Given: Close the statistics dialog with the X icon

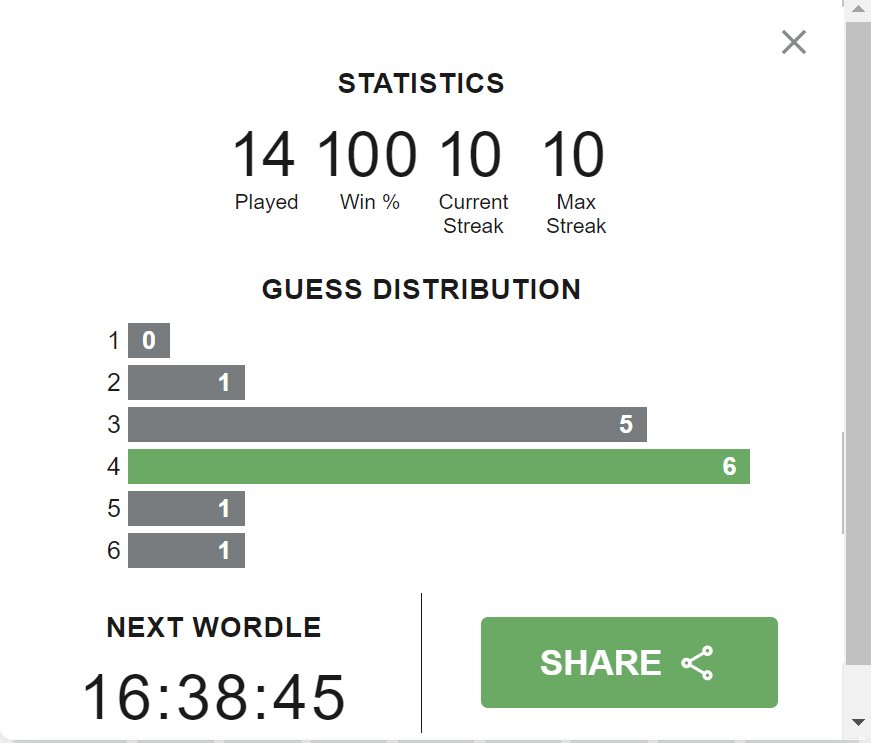Looking at the screenshot, I should coord(793,42).
